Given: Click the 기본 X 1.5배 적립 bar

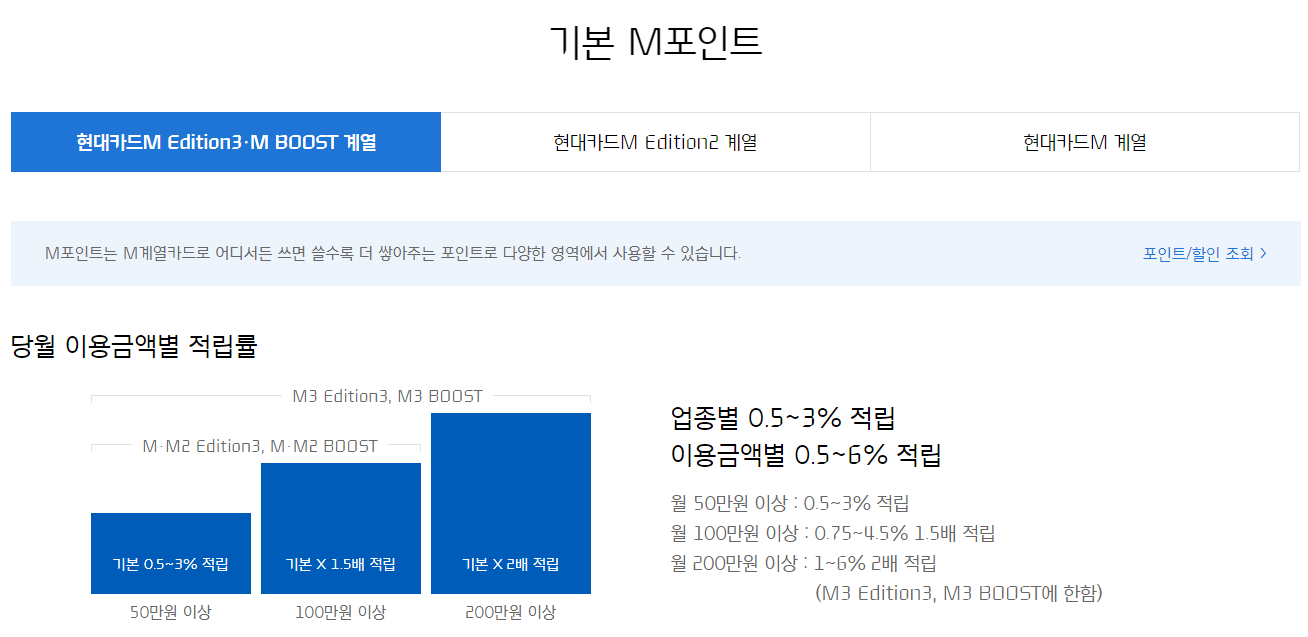Looking at the screenshot, I should tap(341, 528).
